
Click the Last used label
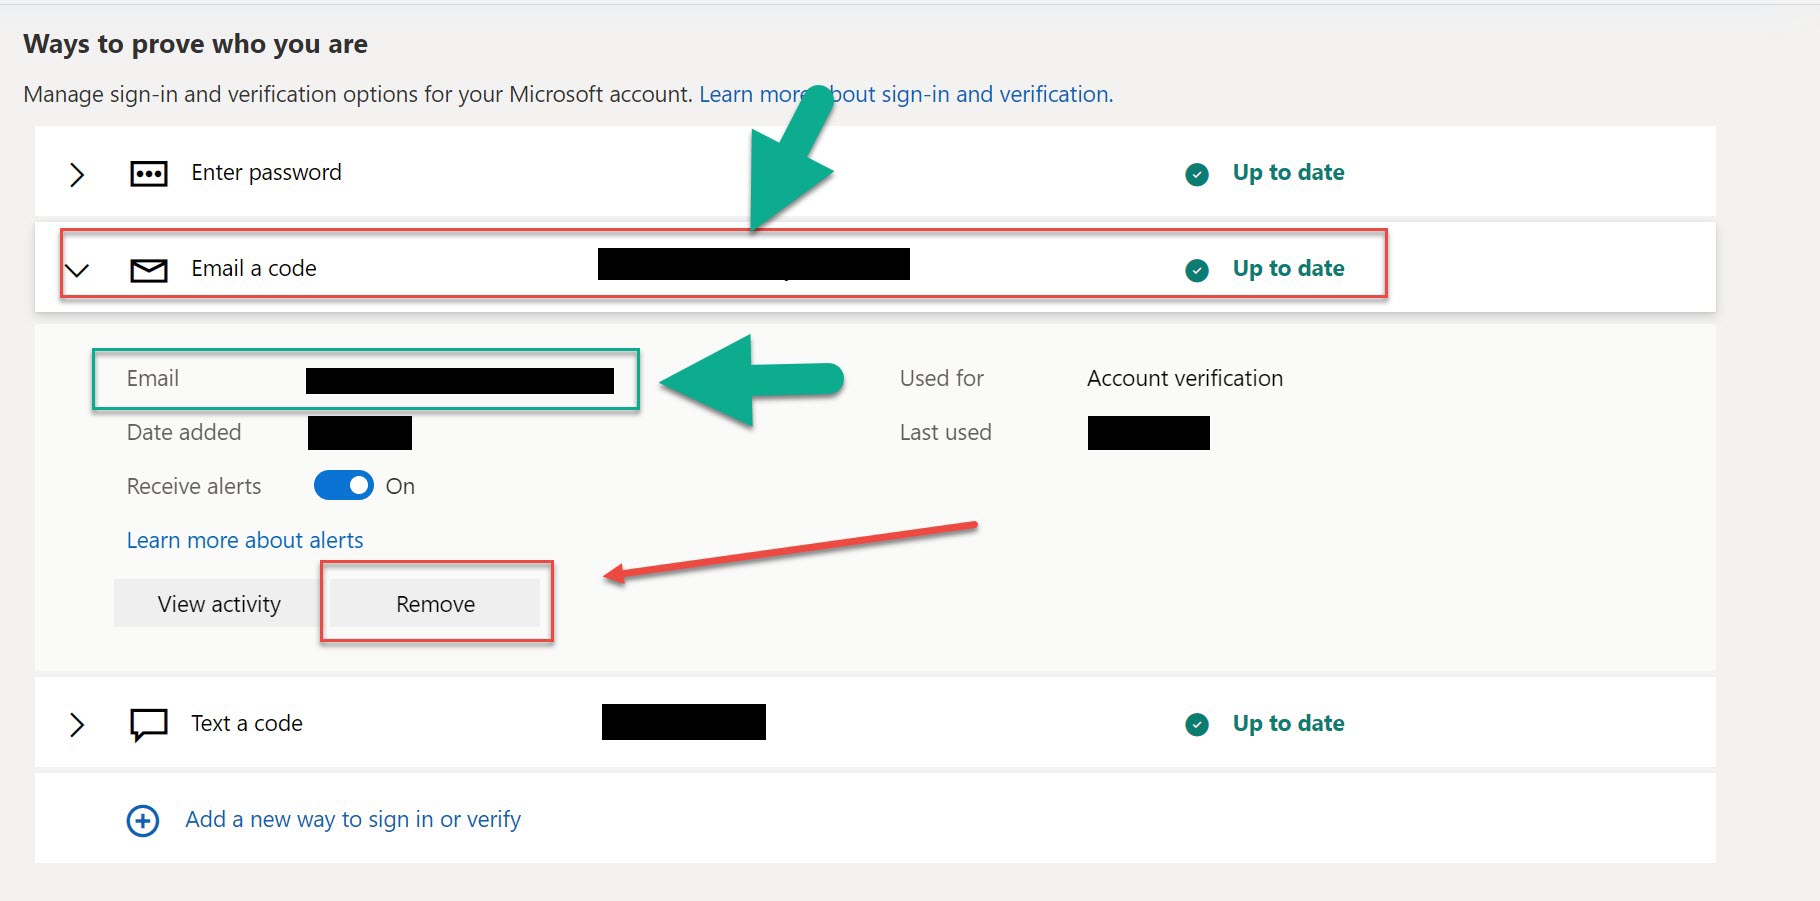point(946,432)
